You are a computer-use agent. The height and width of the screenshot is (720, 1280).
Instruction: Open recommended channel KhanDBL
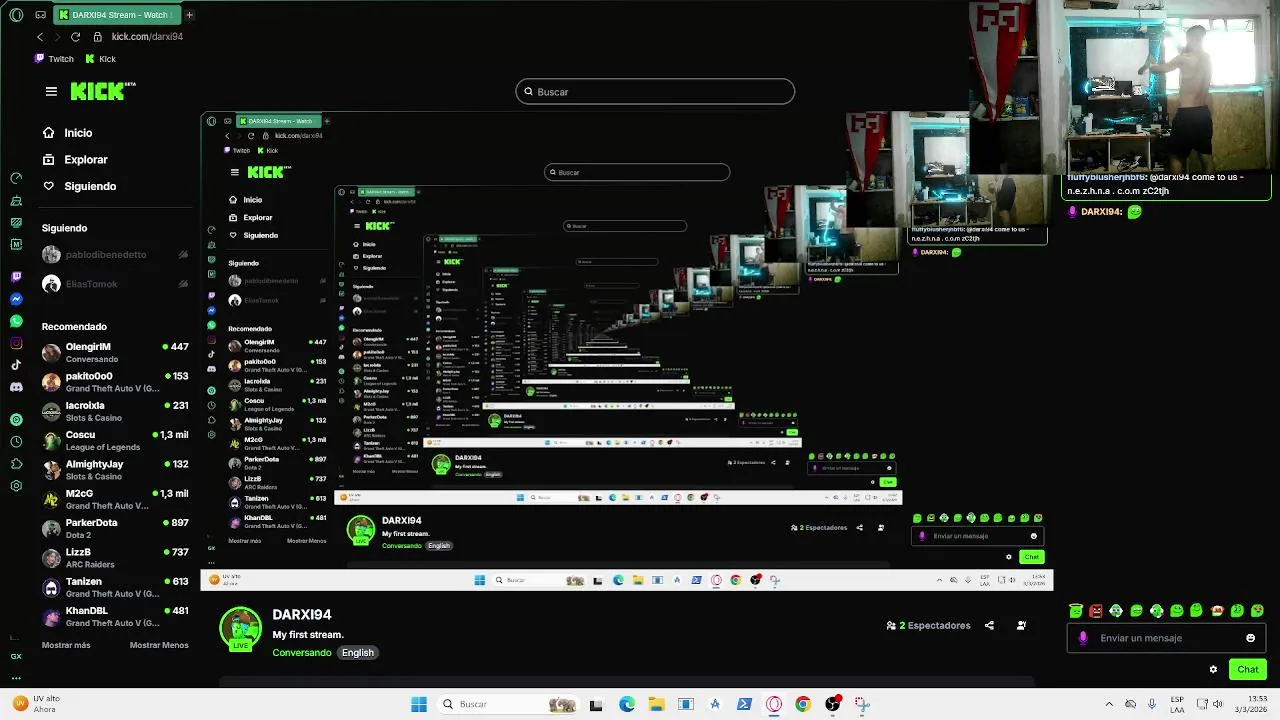click(x=115, y=616)
